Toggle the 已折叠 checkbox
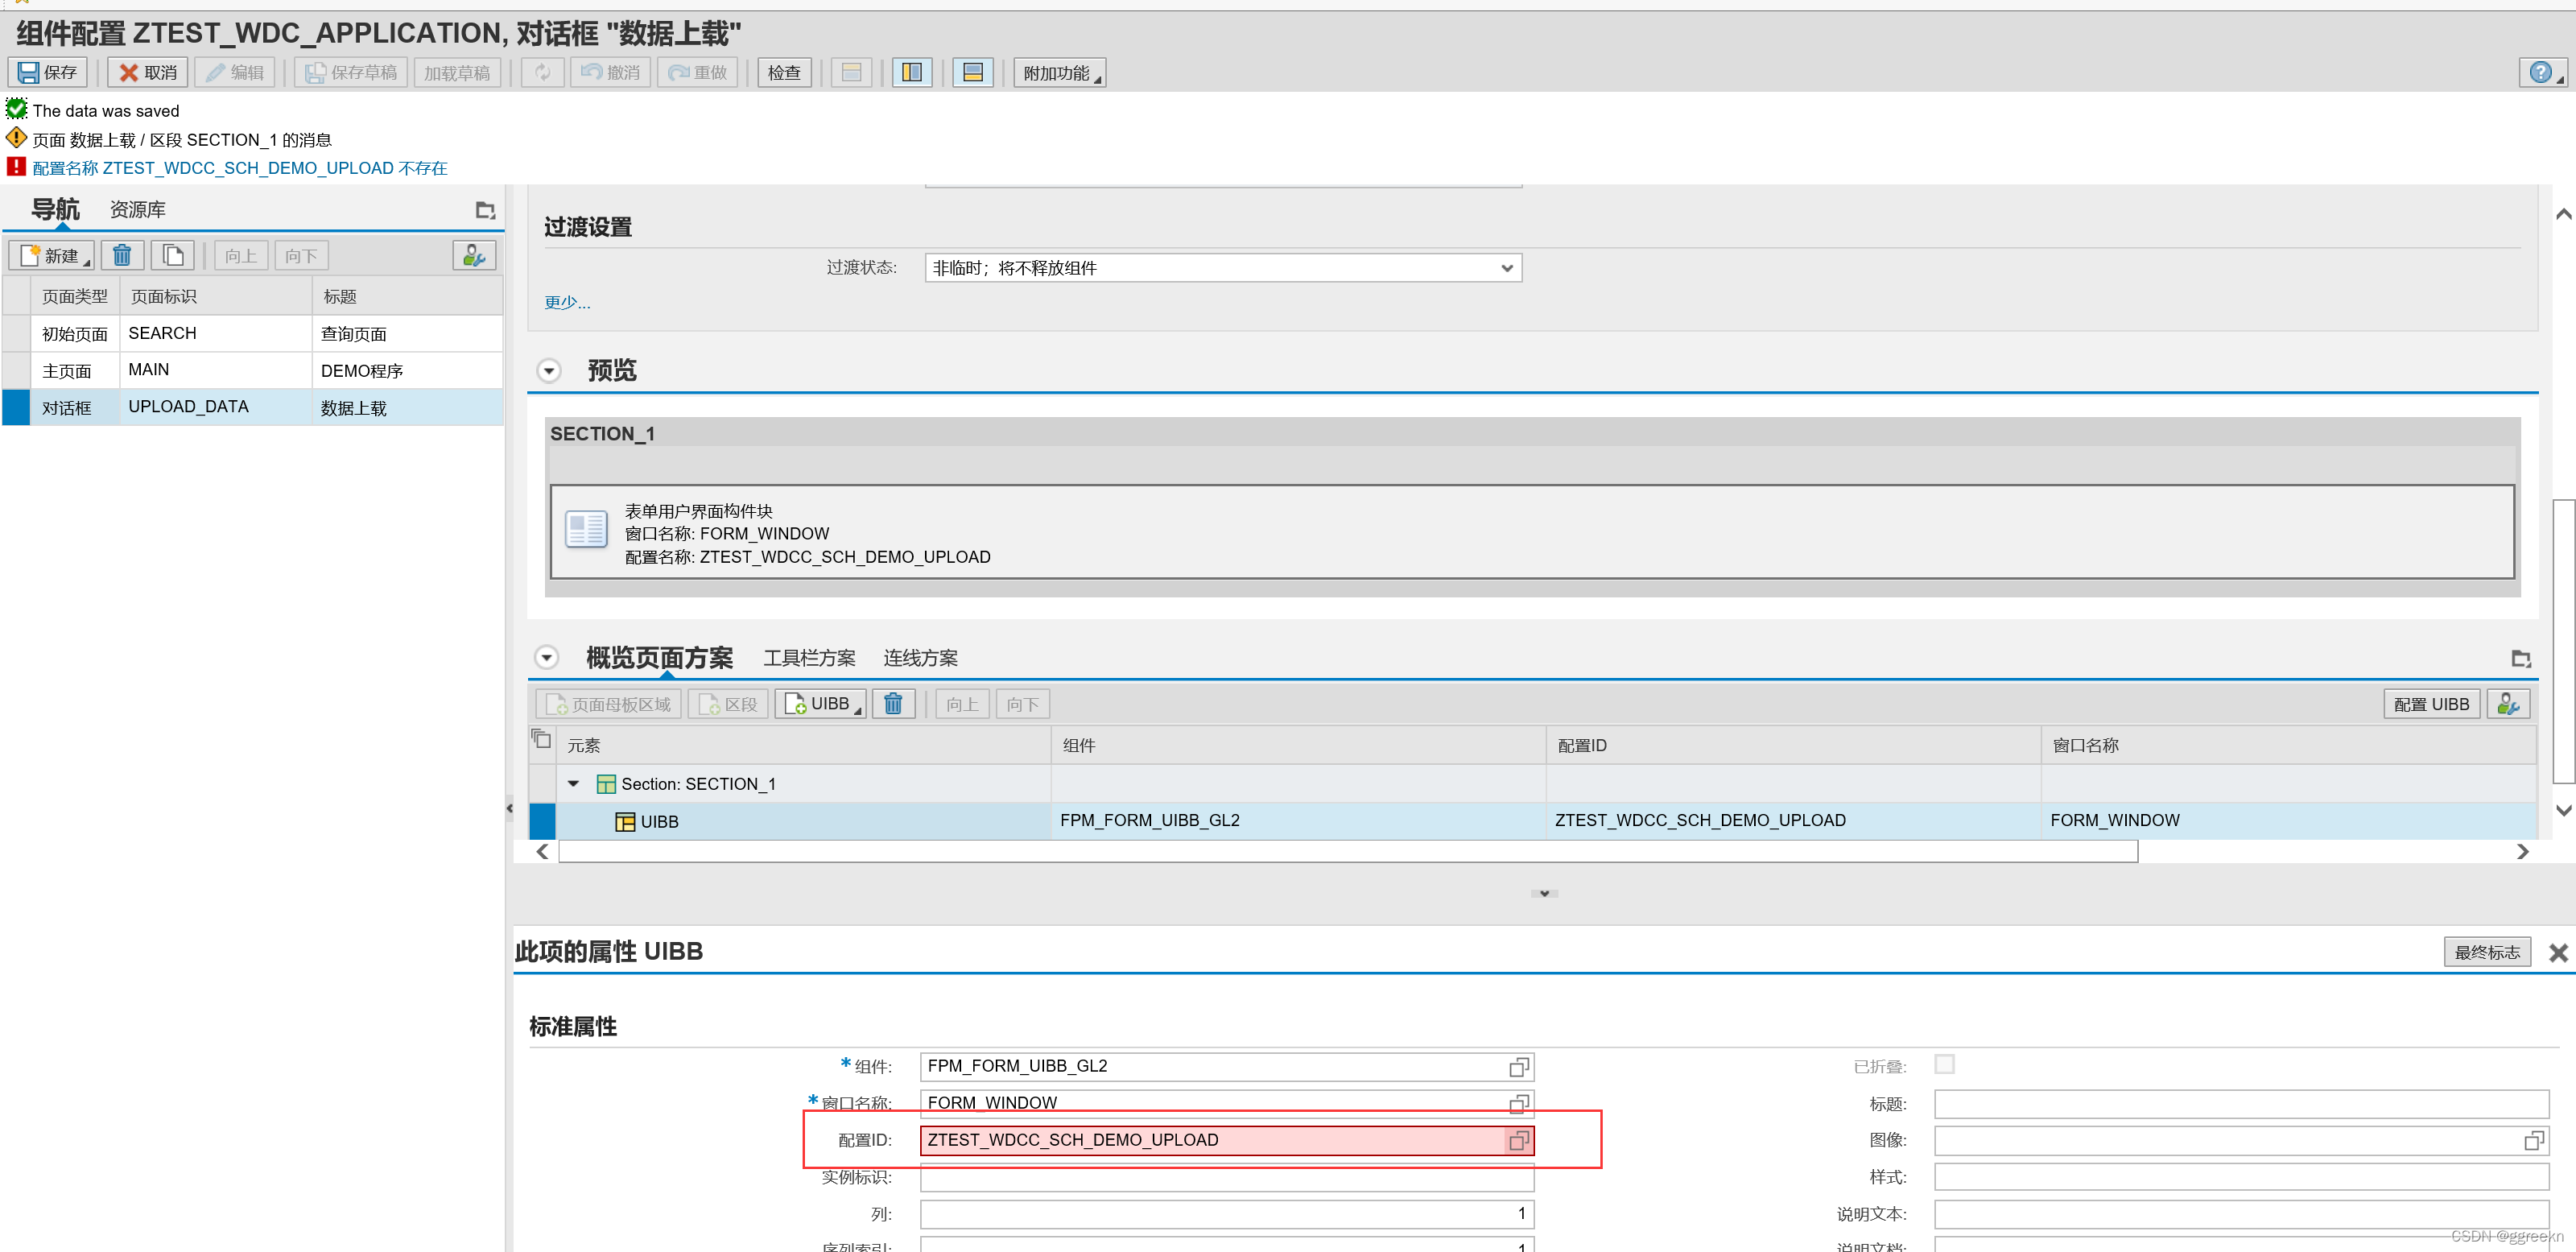This screenshot has height=1252, width=2576. pyautogui.click(x=1944, y=1064)
